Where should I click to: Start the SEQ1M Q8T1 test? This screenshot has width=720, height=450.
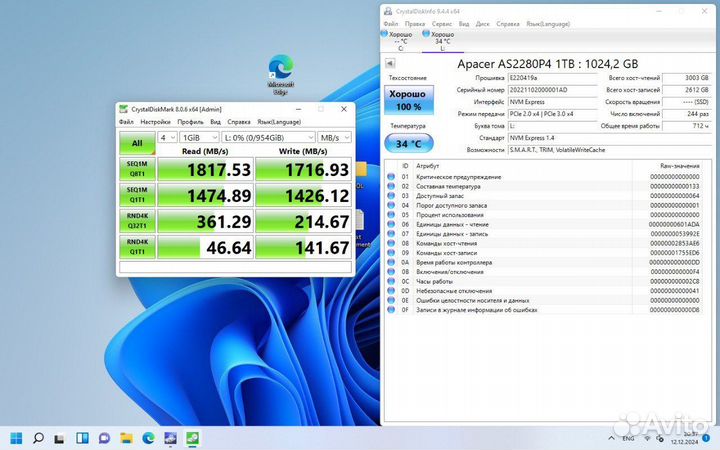pos(137,169)
